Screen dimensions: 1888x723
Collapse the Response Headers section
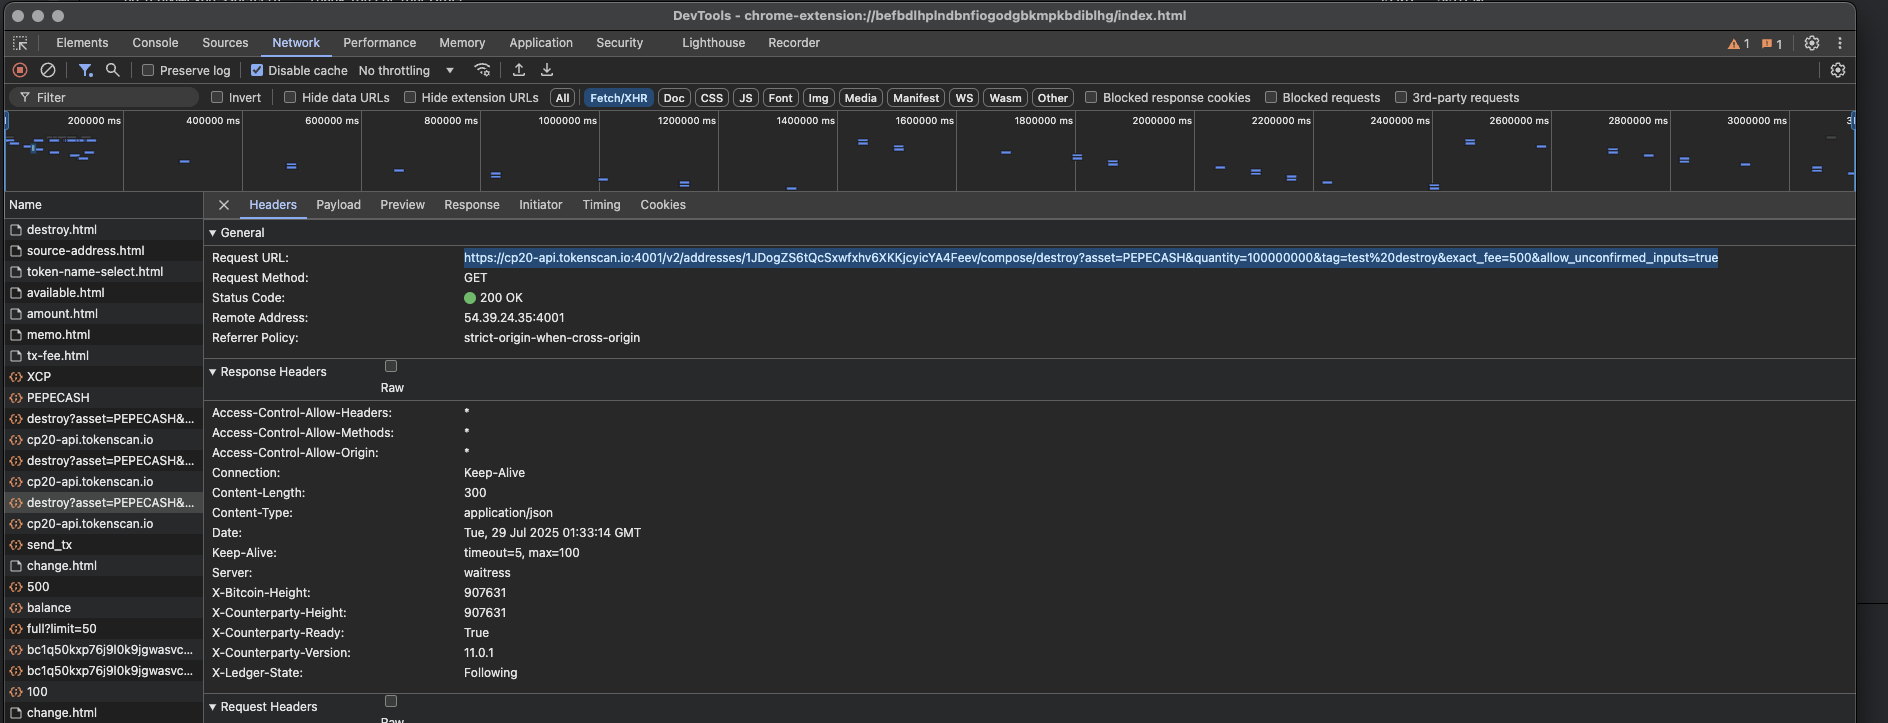(x=213, y=372)
